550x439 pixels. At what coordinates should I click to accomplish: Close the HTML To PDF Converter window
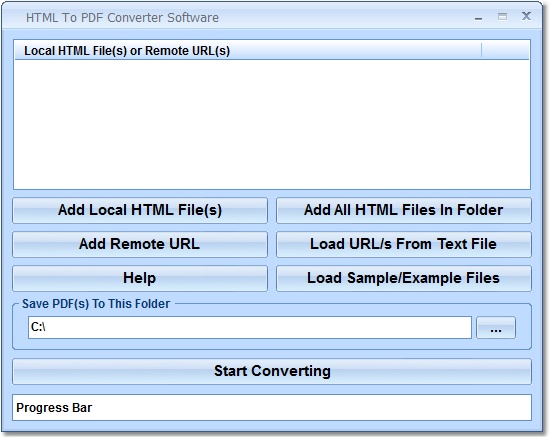point(526,16)
